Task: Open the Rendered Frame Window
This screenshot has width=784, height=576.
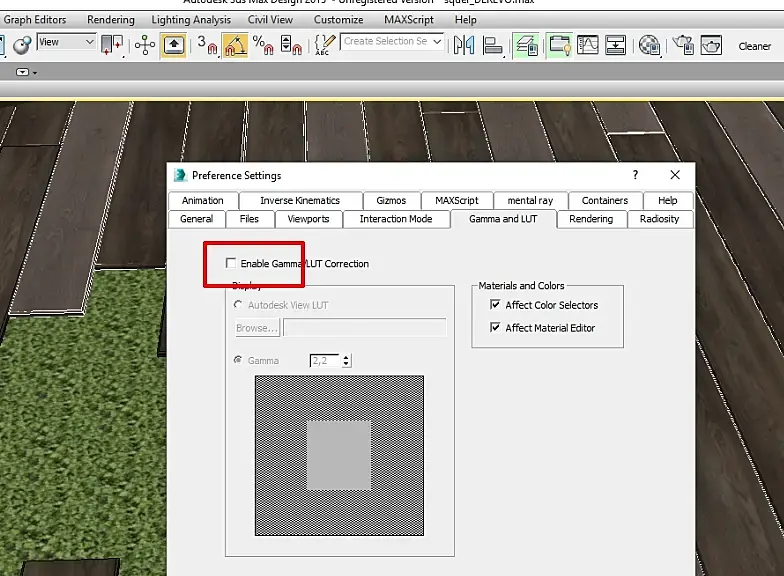Action: (x=711, y=46)
